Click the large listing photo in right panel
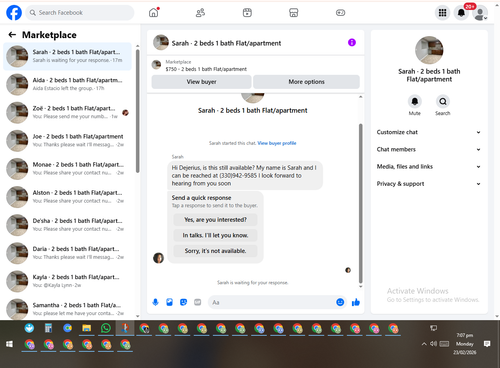Image resolution: width=500 pixels, height=368 pixels. click(x=429, y=50)
